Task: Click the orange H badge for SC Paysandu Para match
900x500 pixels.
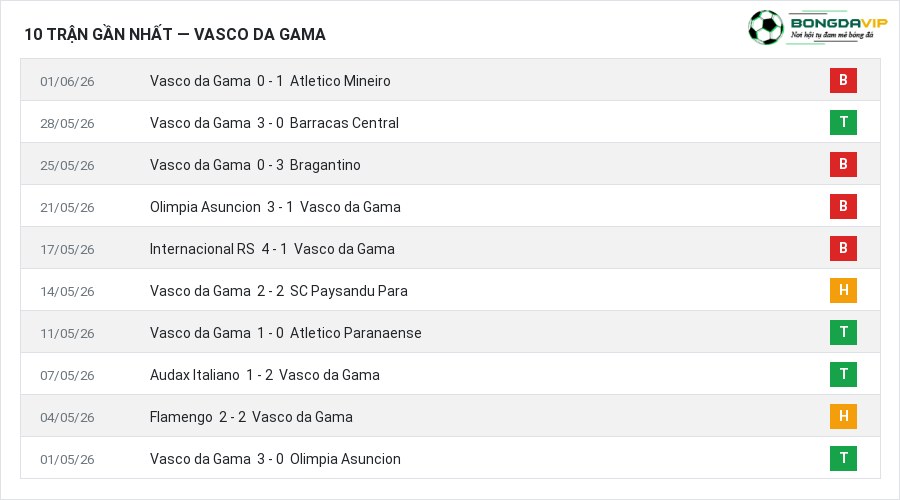Action: pyautogui.click(x=843, y=290)
